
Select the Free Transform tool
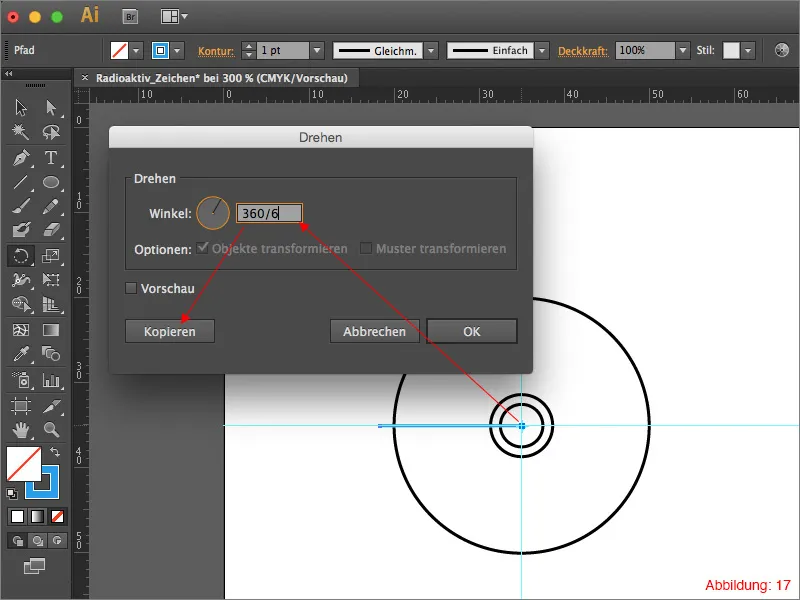51,280
